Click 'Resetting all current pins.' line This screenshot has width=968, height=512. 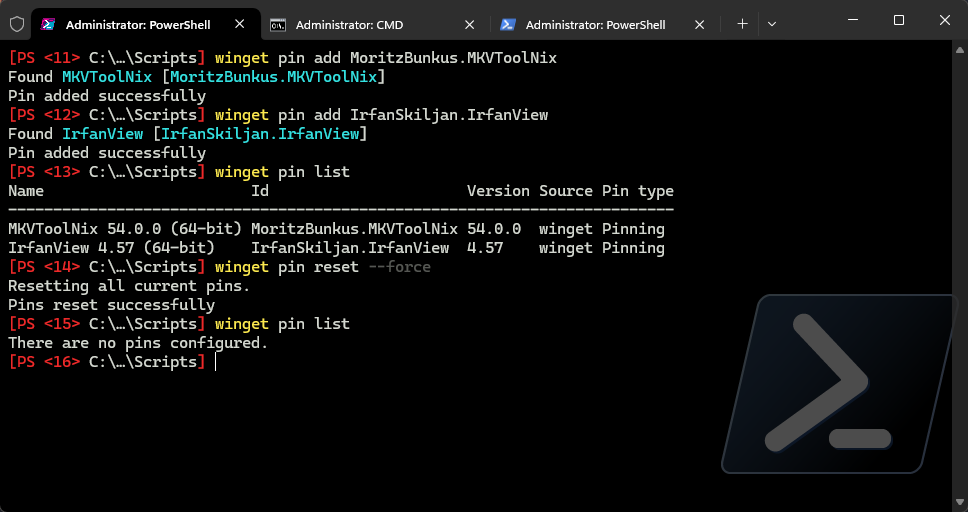pyautogui.click(x=129, y=286)
